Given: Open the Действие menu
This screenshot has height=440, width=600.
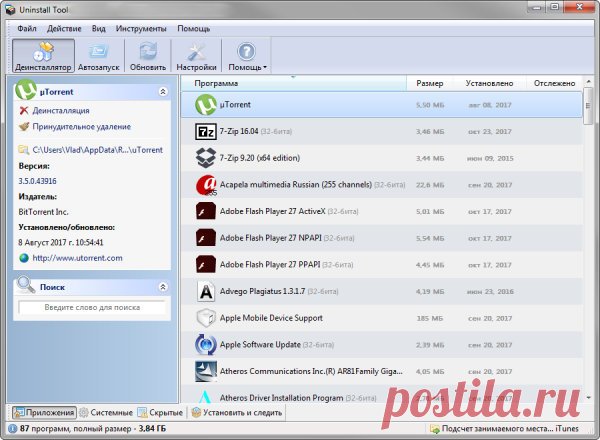Looking at the screenshot, I should (64, 29).
